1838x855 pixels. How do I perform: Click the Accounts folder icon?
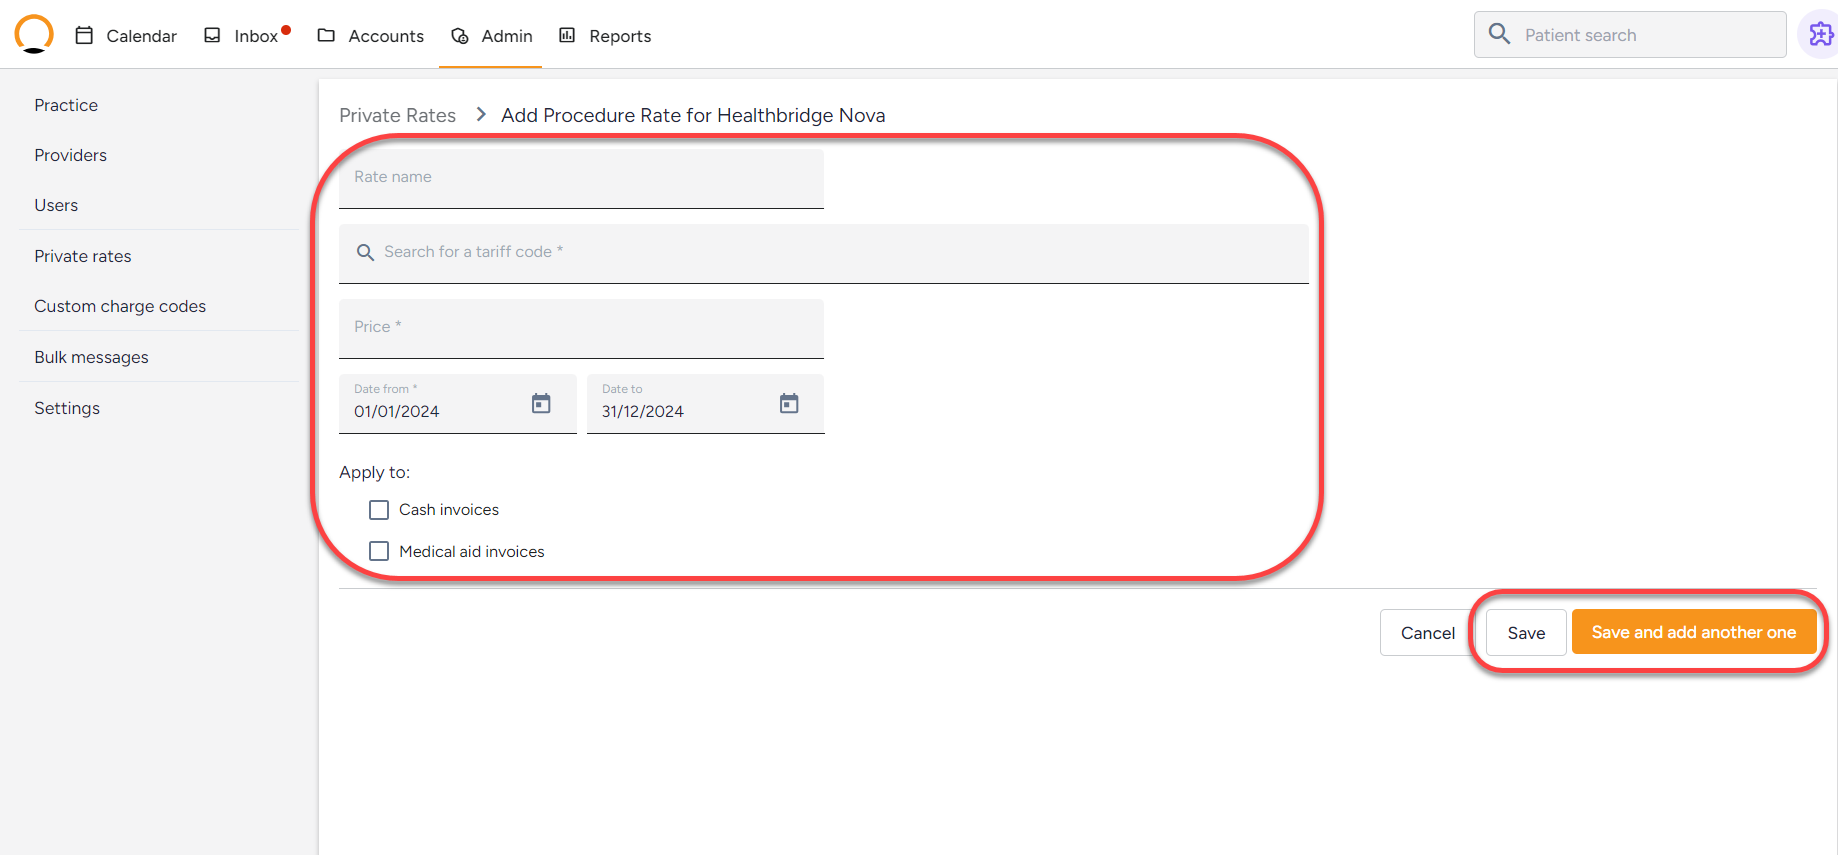pyautogui.click(x=326, y=35)
